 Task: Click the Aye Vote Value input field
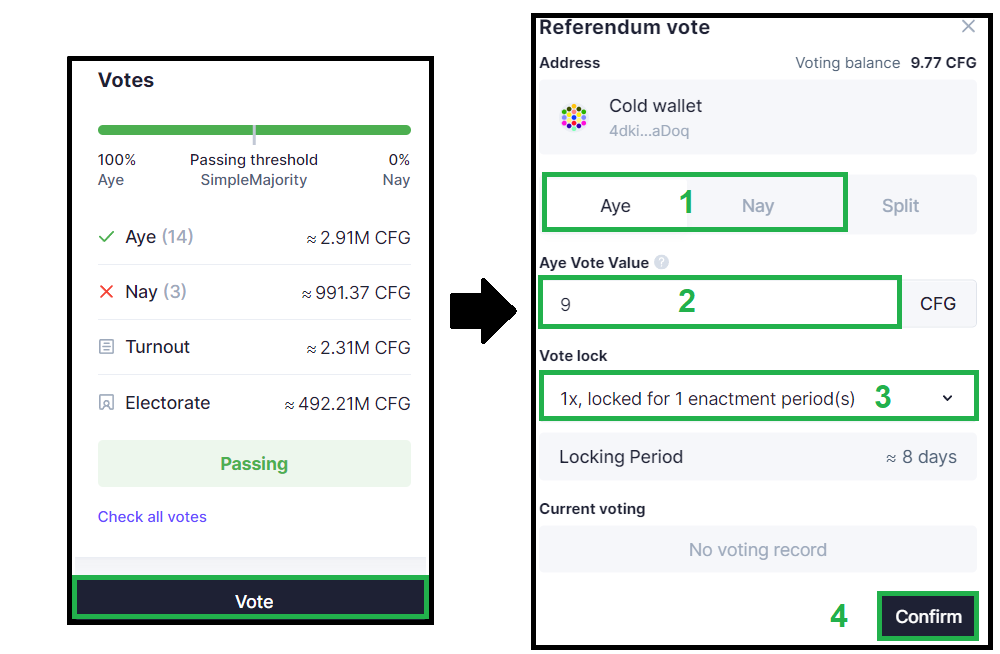tap(720, 303)
